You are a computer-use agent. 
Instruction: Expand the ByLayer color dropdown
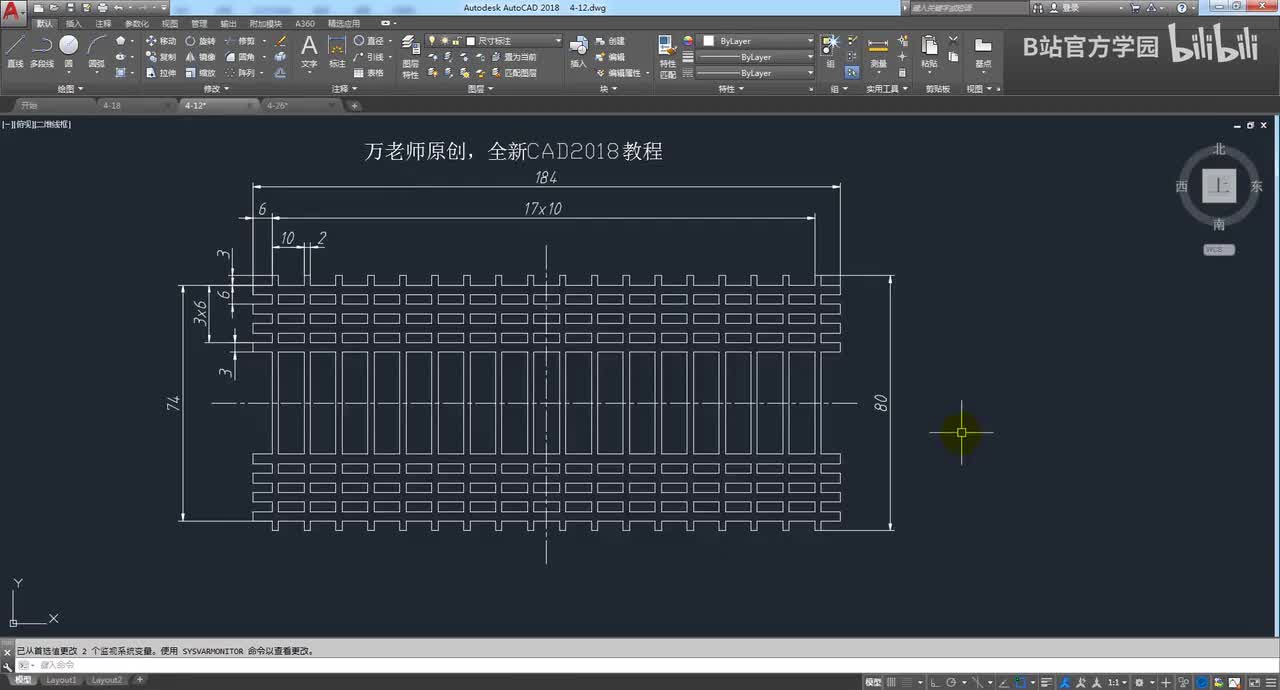809,41
